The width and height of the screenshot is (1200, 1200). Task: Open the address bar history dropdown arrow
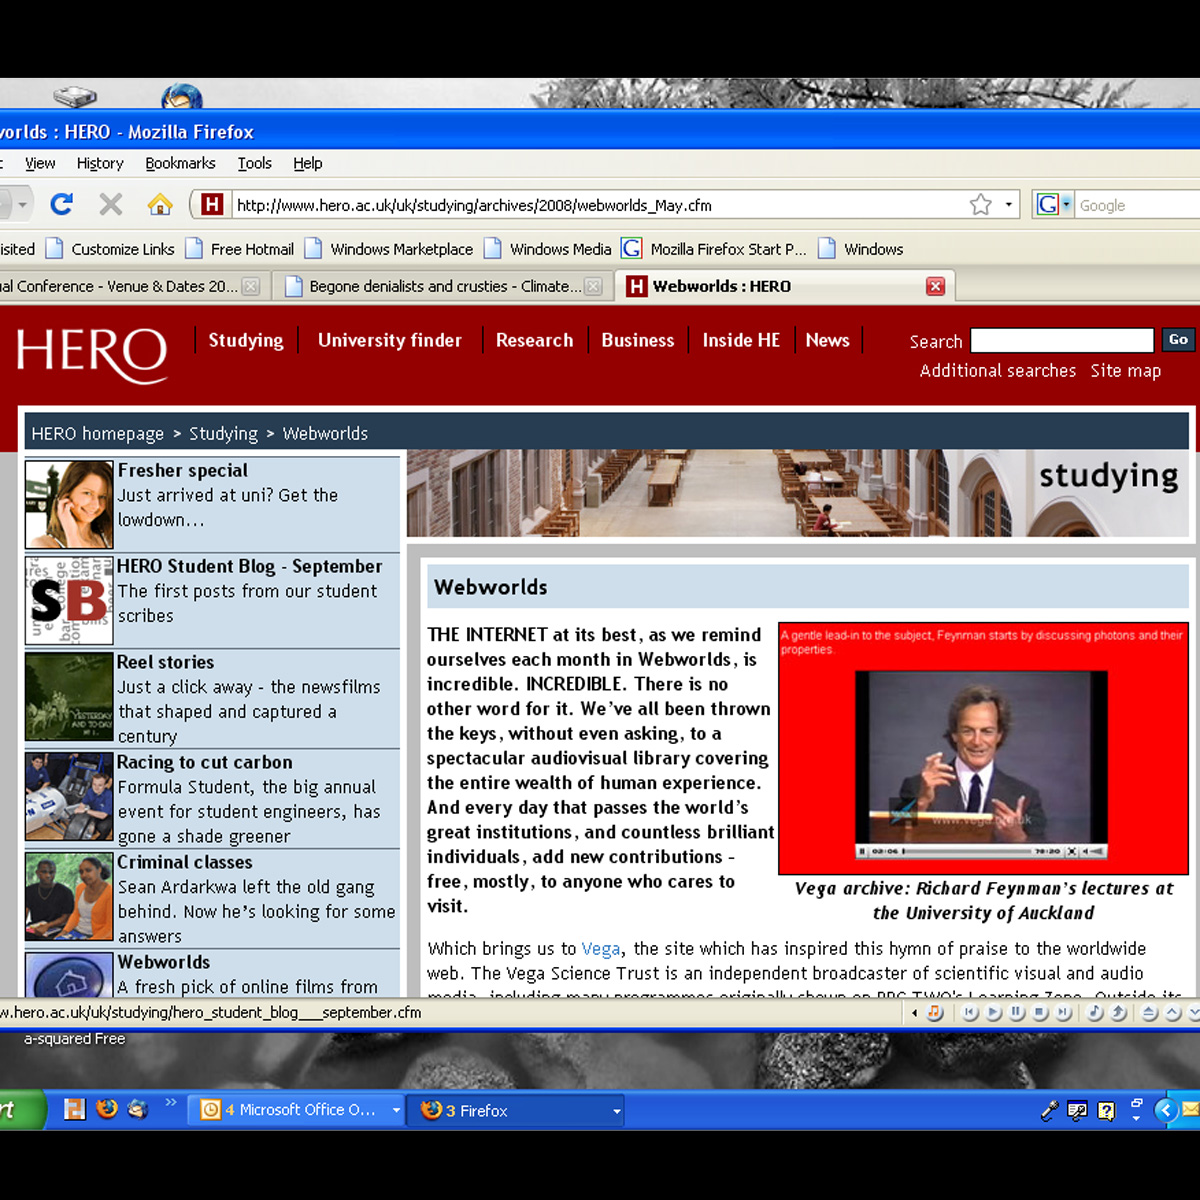click(1008, 205)
